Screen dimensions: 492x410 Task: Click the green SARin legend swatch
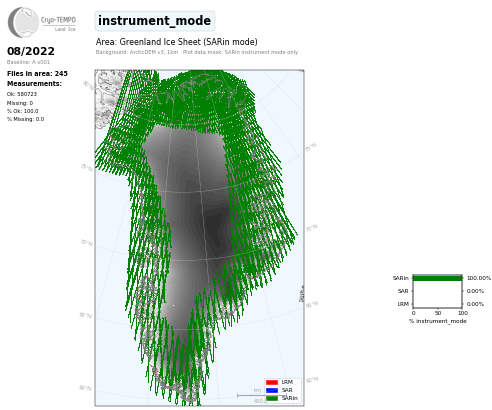tap(272, 398)
